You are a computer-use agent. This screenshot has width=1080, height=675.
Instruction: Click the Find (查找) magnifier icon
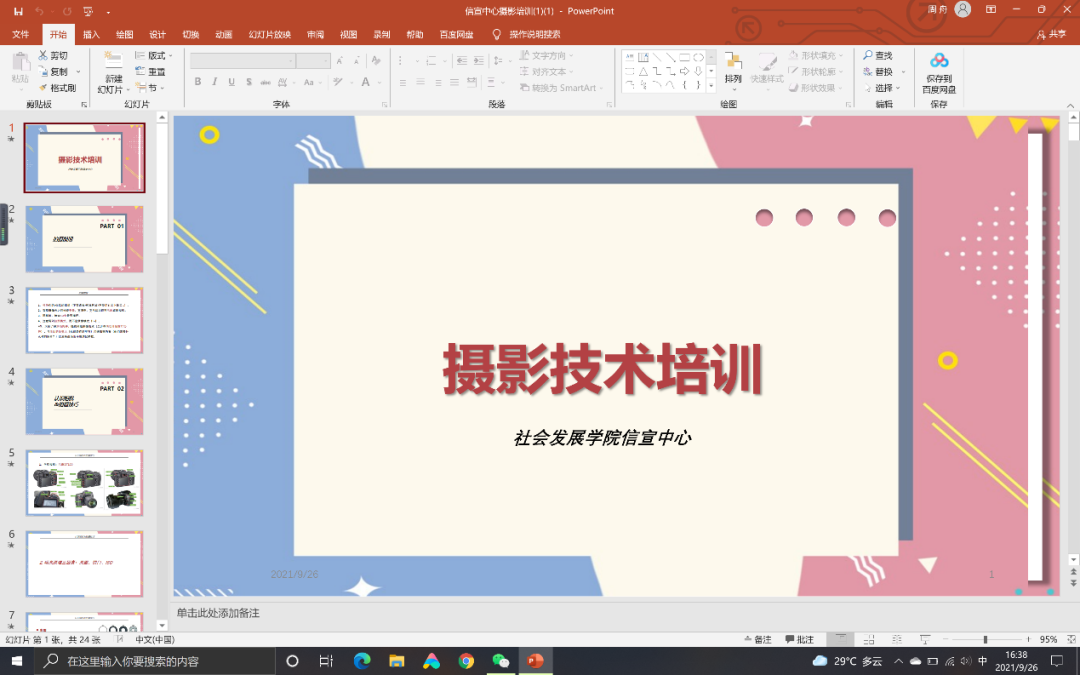868,56
